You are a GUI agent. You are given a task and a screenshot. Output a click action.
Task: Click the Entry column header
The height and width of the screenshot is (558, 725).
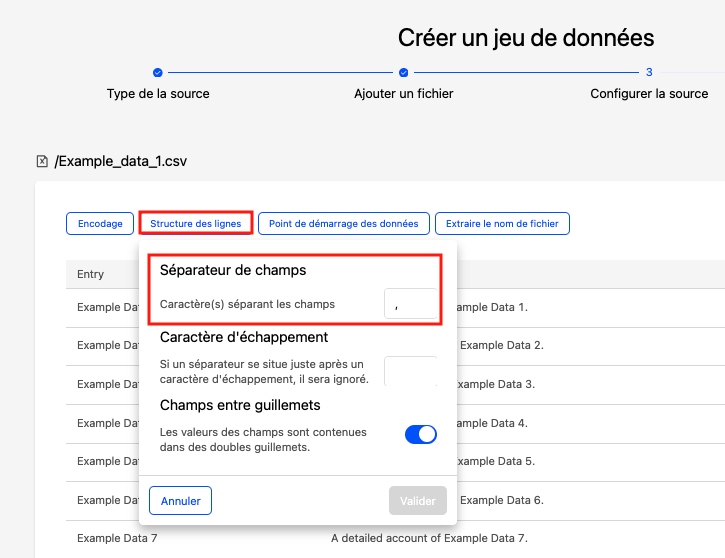click(x=91, y=274)
